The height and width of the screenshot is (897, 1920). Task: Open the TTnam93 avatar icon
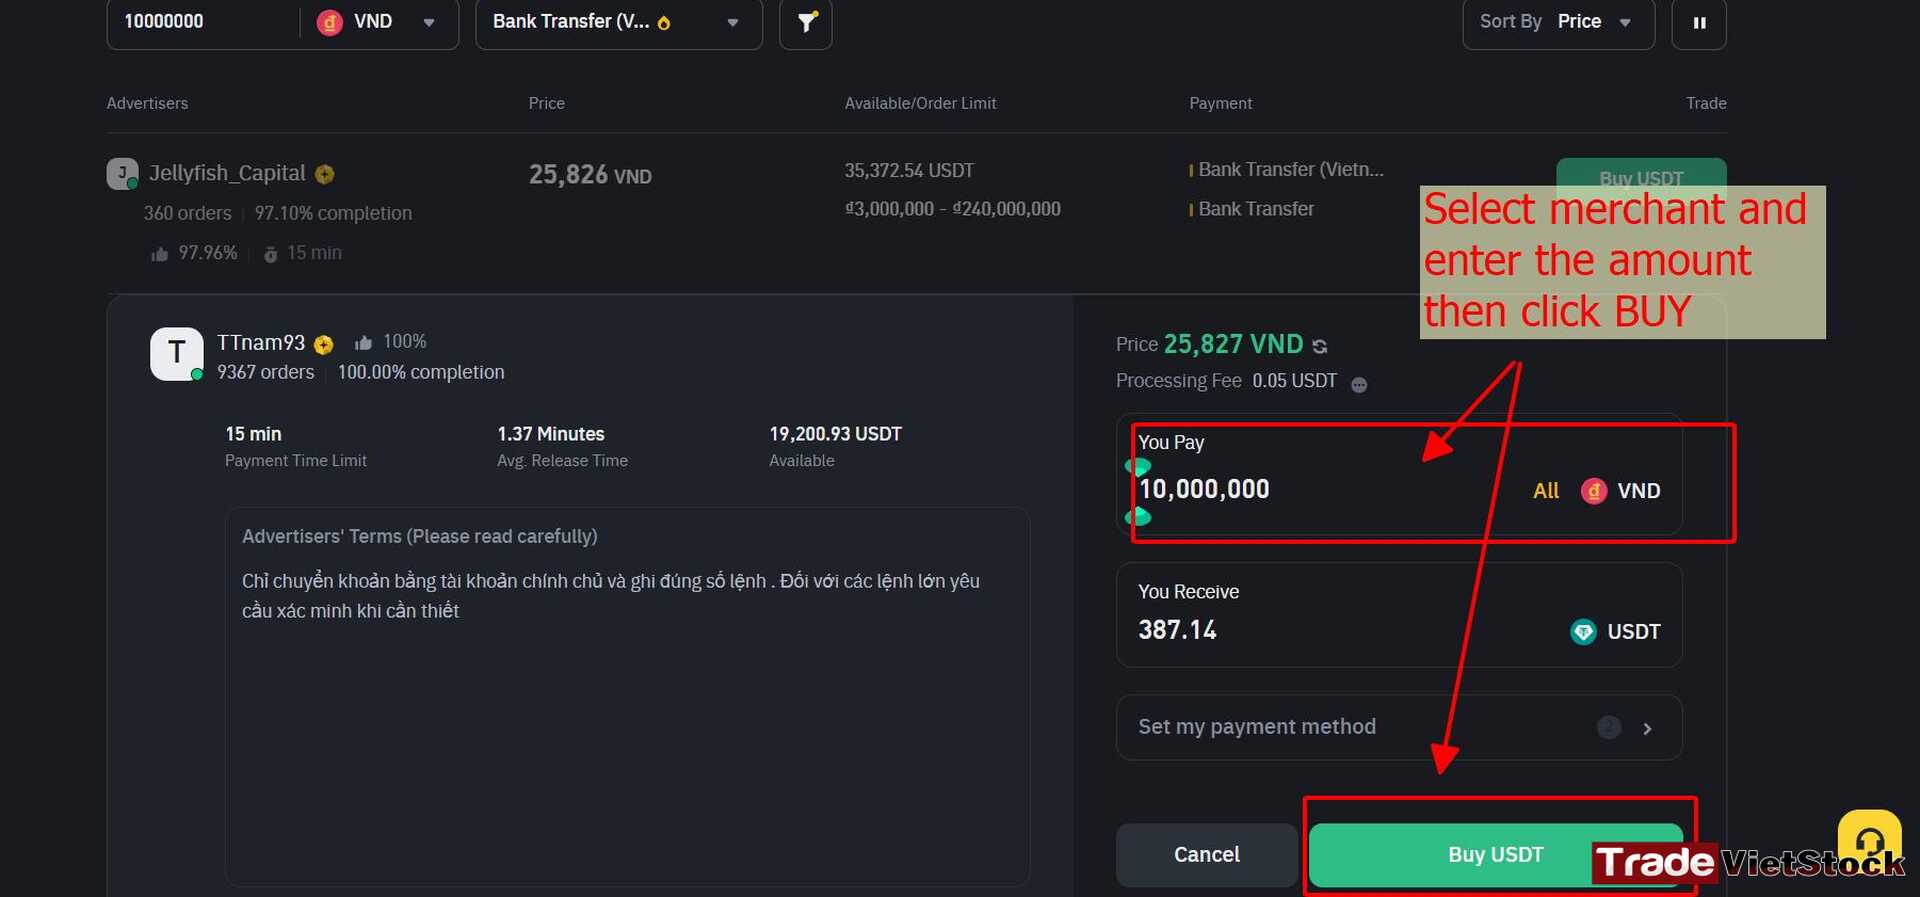[x=177, y=354]
